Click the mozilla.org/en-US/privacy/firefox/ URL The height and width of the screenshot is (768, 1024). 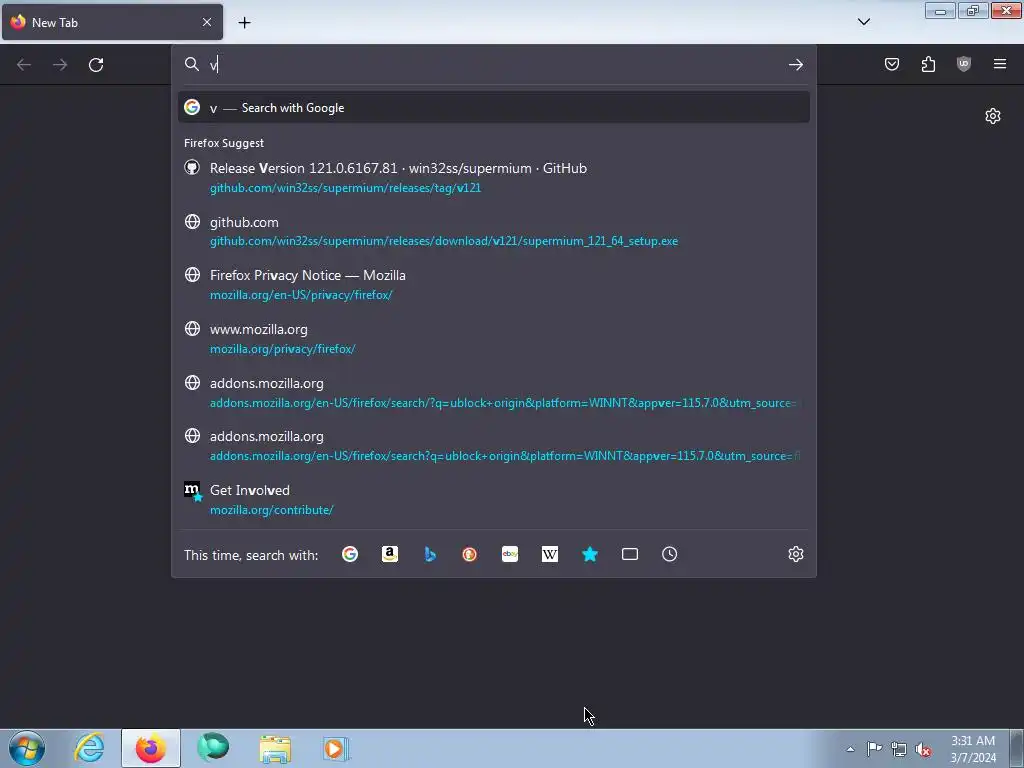[301, 295]
